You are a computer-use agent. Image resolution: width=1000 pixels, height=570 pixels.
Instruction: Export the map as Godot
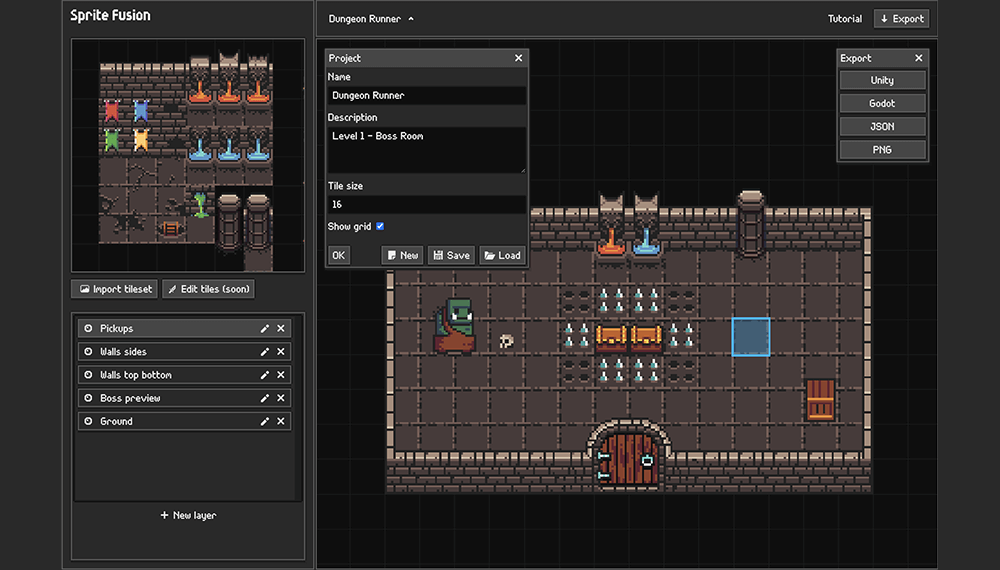click(882, 104)
